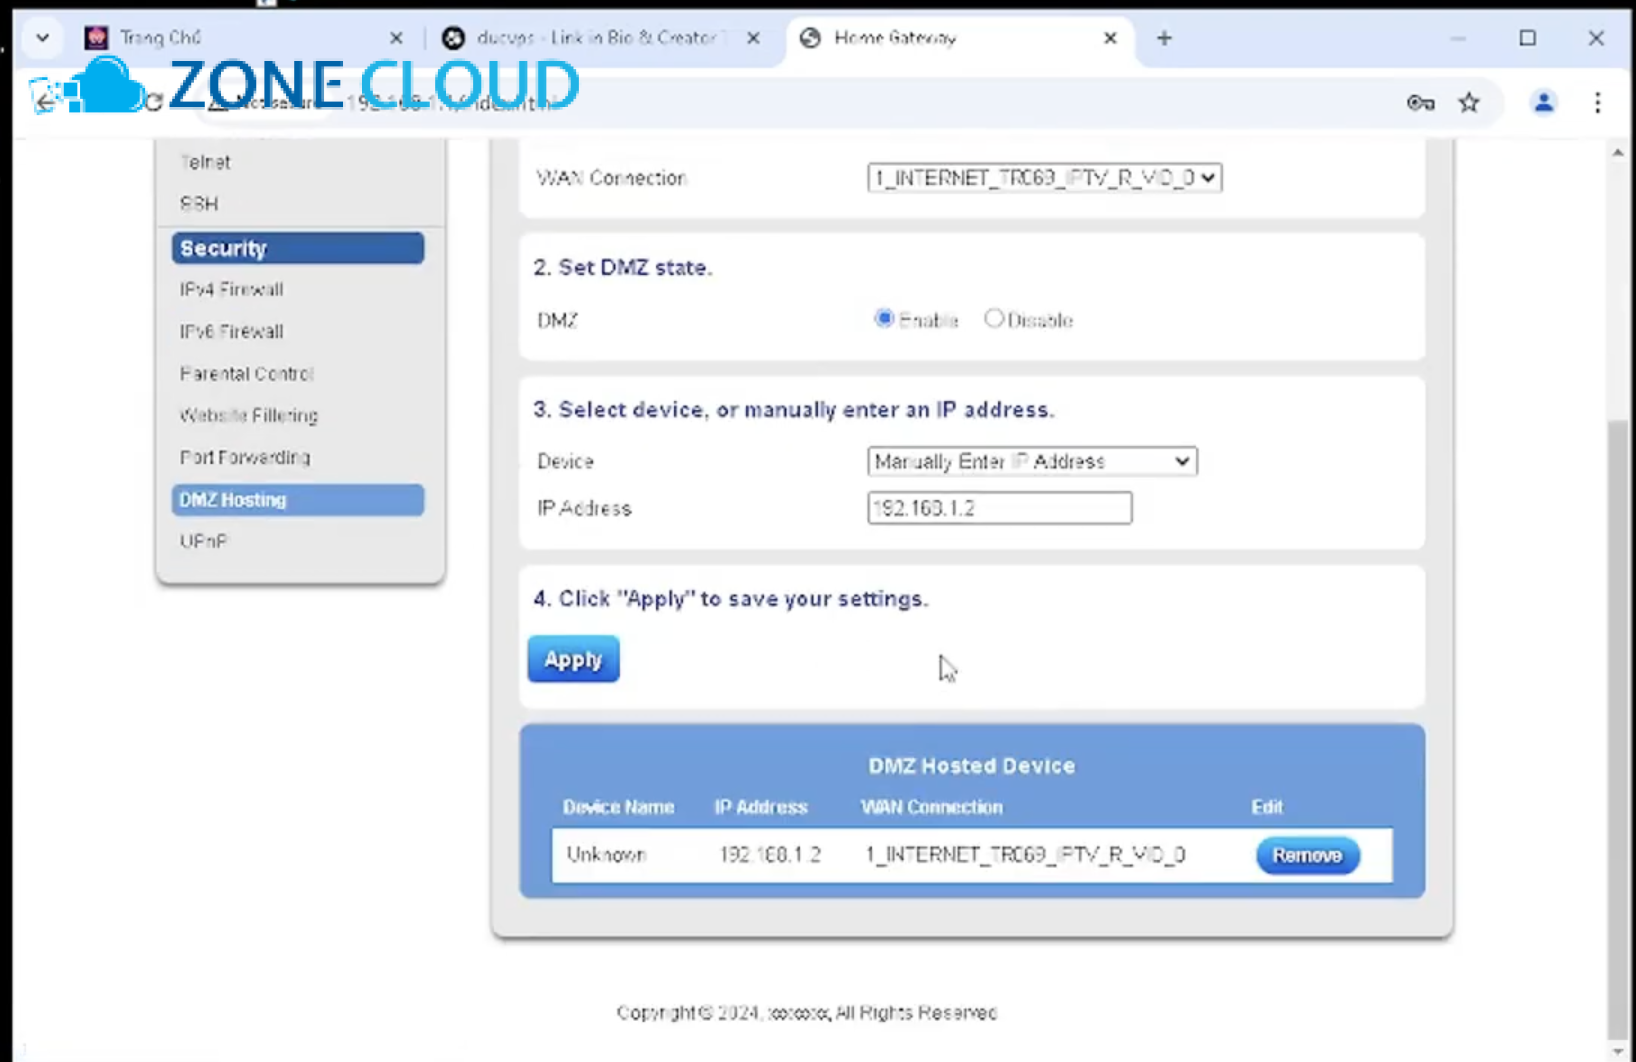Click the 1_INTERNET_TR069 table cell
The width and height of the screenshot is (1636, 1062).
click(x=1025, y=855)
